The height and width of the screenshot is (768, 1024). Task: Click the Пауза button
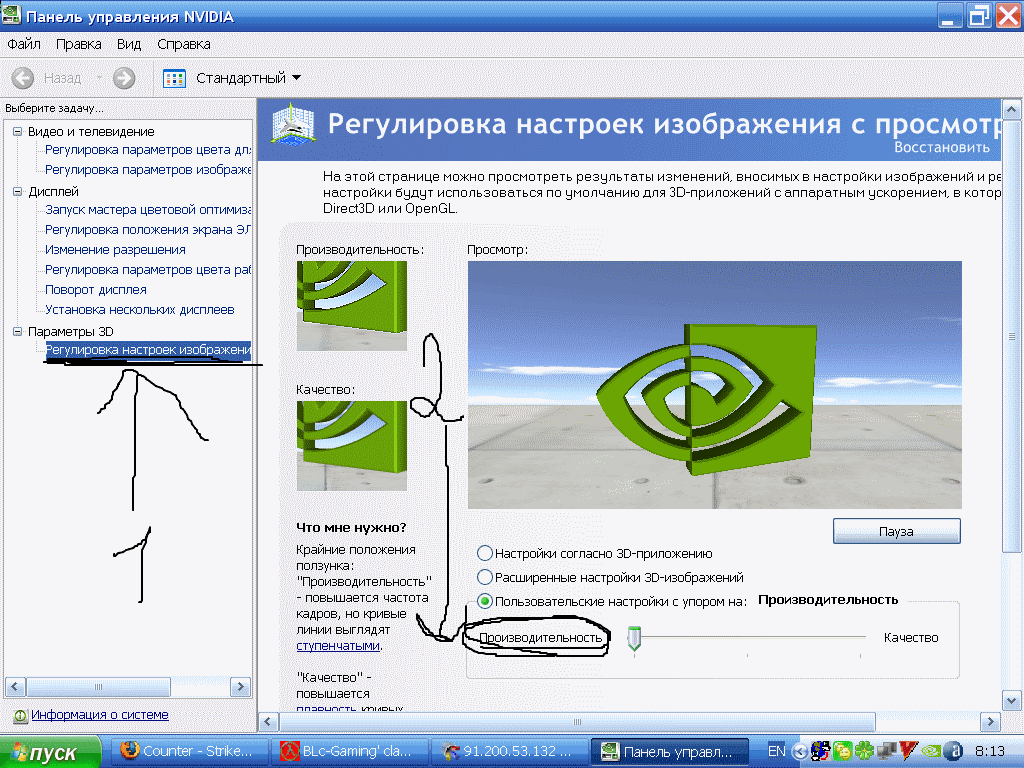point(897,531)
